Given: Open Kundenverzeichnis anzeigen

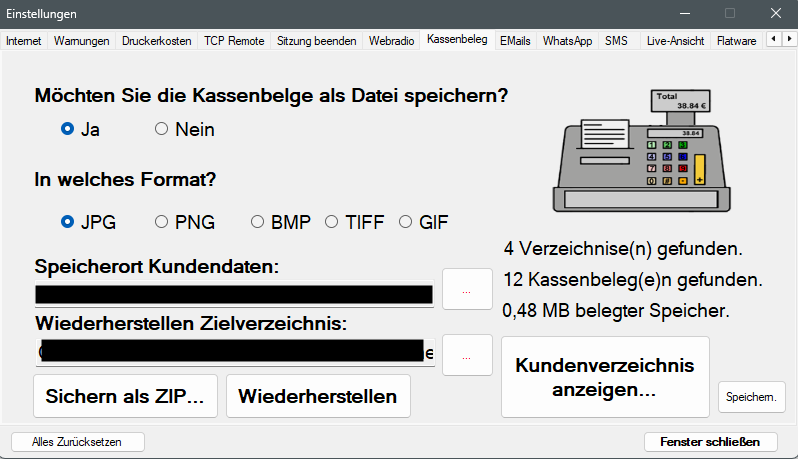Looking at the screenshot, I should pyautogui.click(x=605, y=377).
